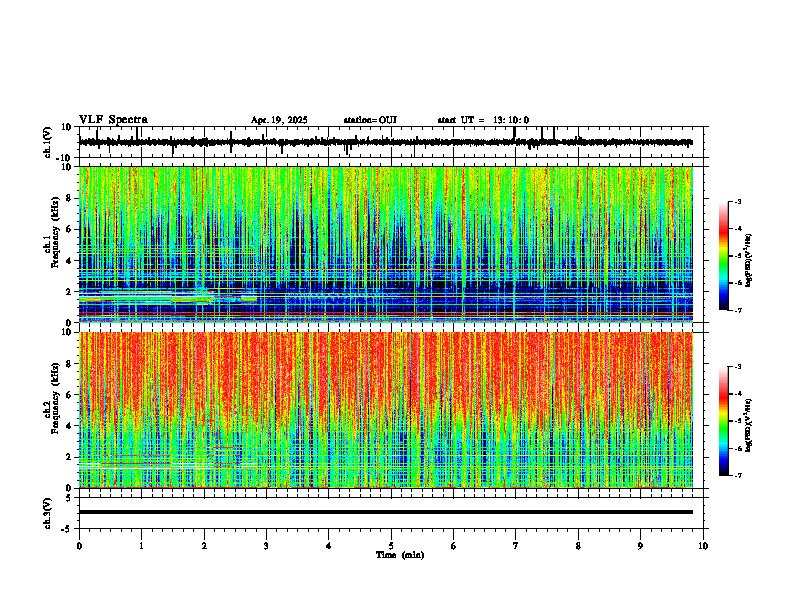Click the ch.1 colorbar log(PSD) label
The image size is (792, 612).
[x=749, y=261]
